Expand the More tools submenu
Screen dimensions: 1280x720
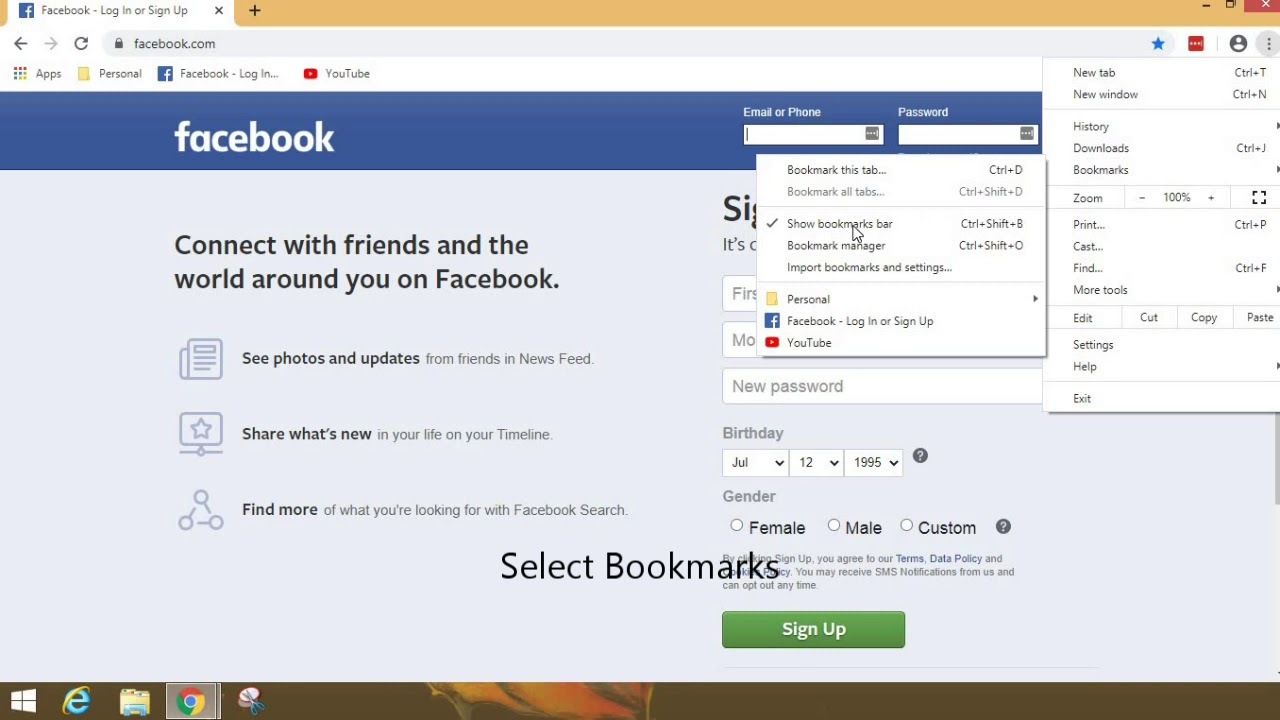pos(1162,290)
